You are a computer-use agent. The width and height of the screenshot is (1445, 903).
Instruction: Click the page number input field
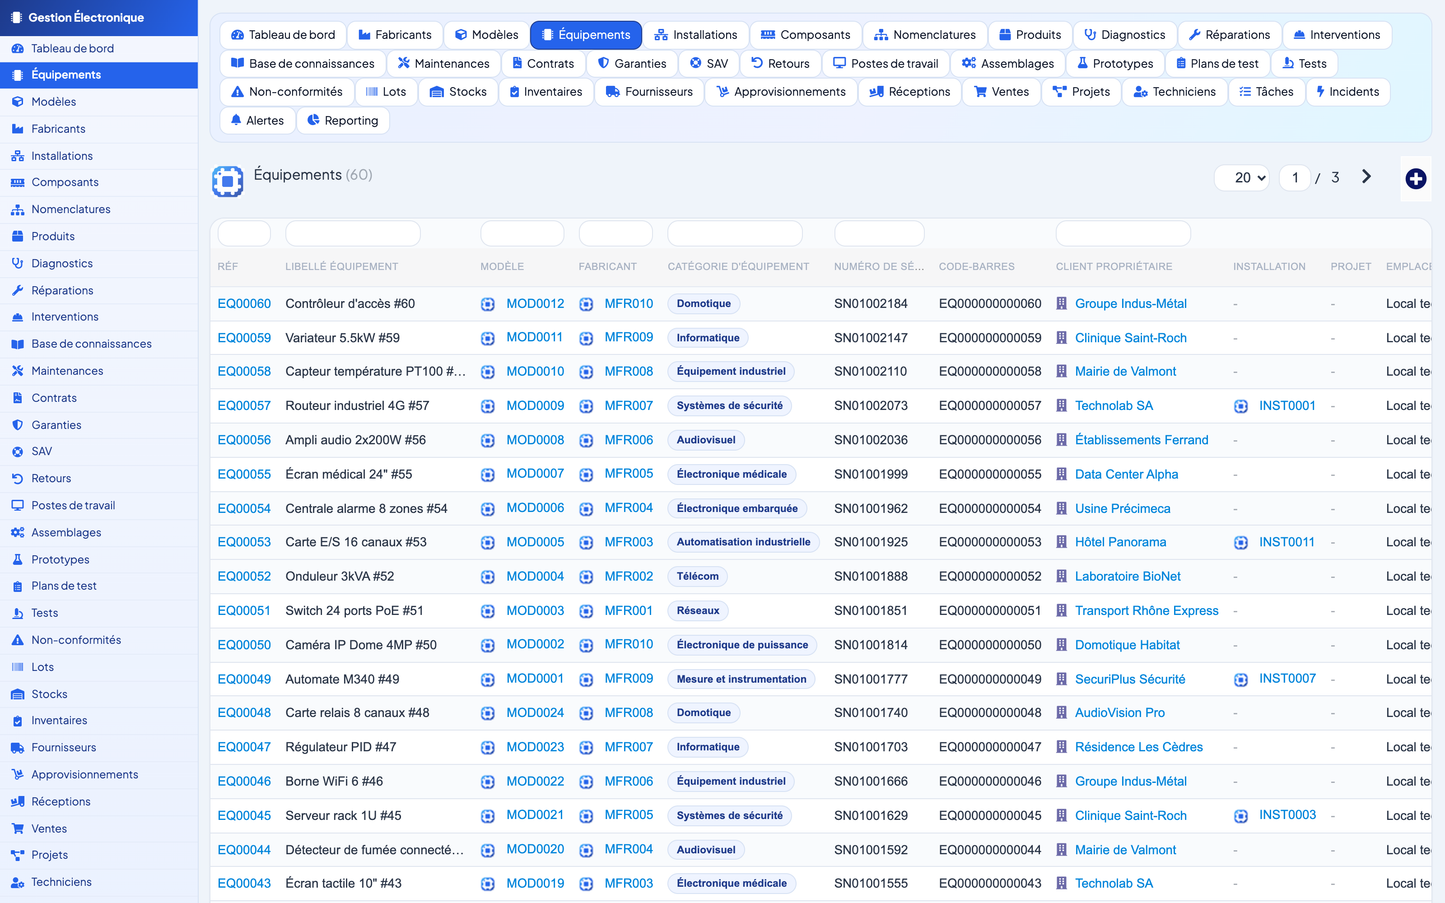pyautogui.click(x=1294, y=177)
